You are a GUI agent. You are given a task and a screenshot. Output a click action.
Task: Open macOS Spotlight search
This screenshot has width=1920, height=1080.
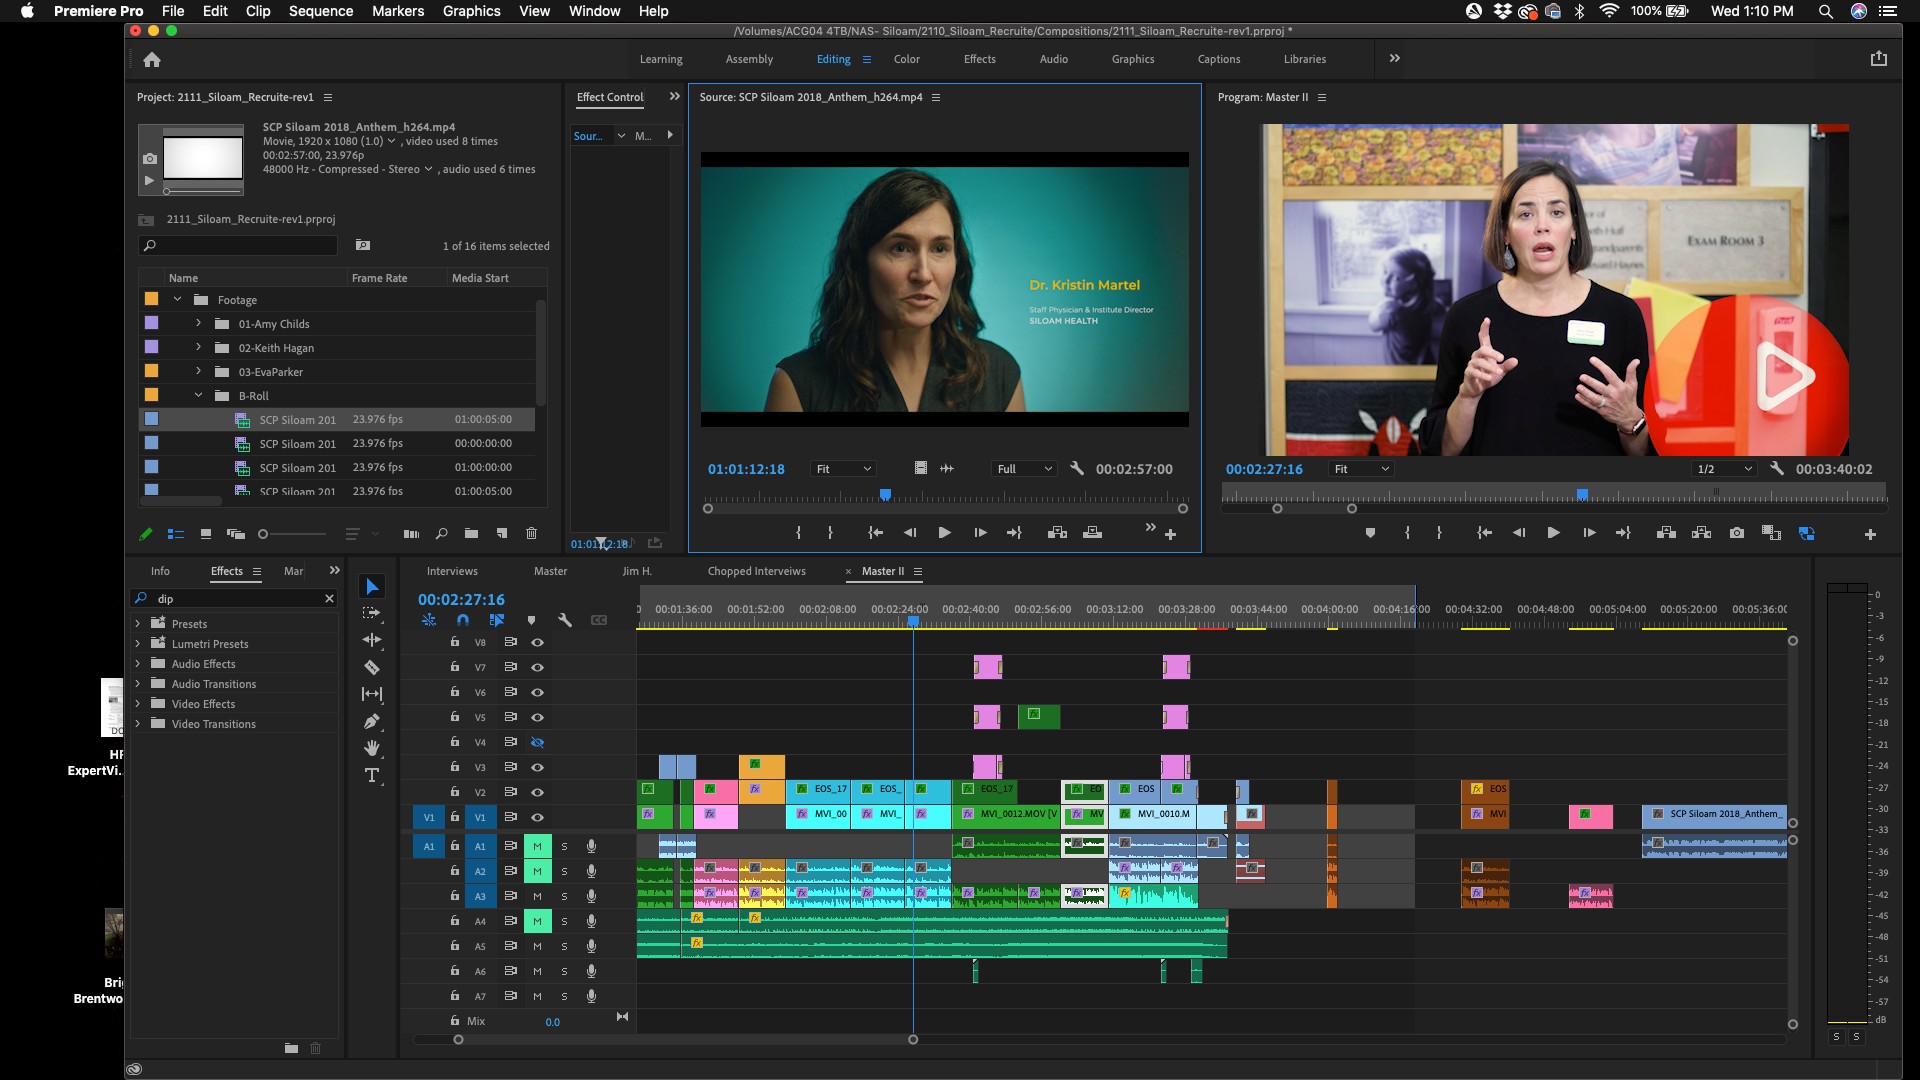tap(1825, 11)
